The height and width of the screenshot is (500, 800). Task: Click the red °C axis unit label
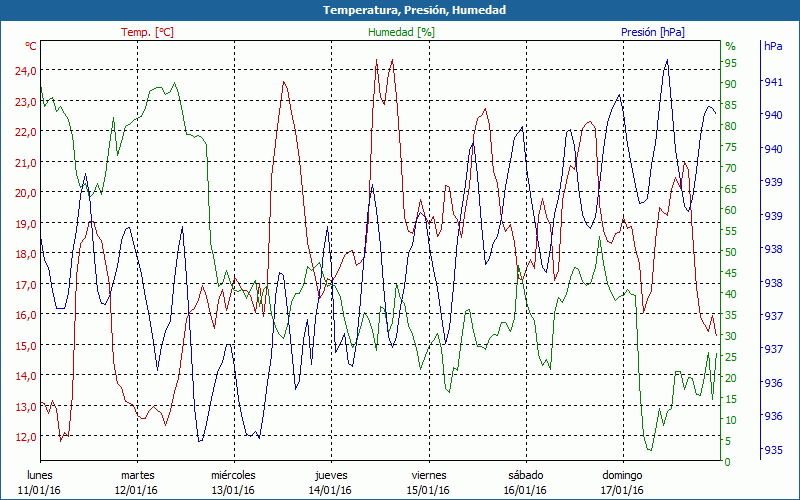31,46
